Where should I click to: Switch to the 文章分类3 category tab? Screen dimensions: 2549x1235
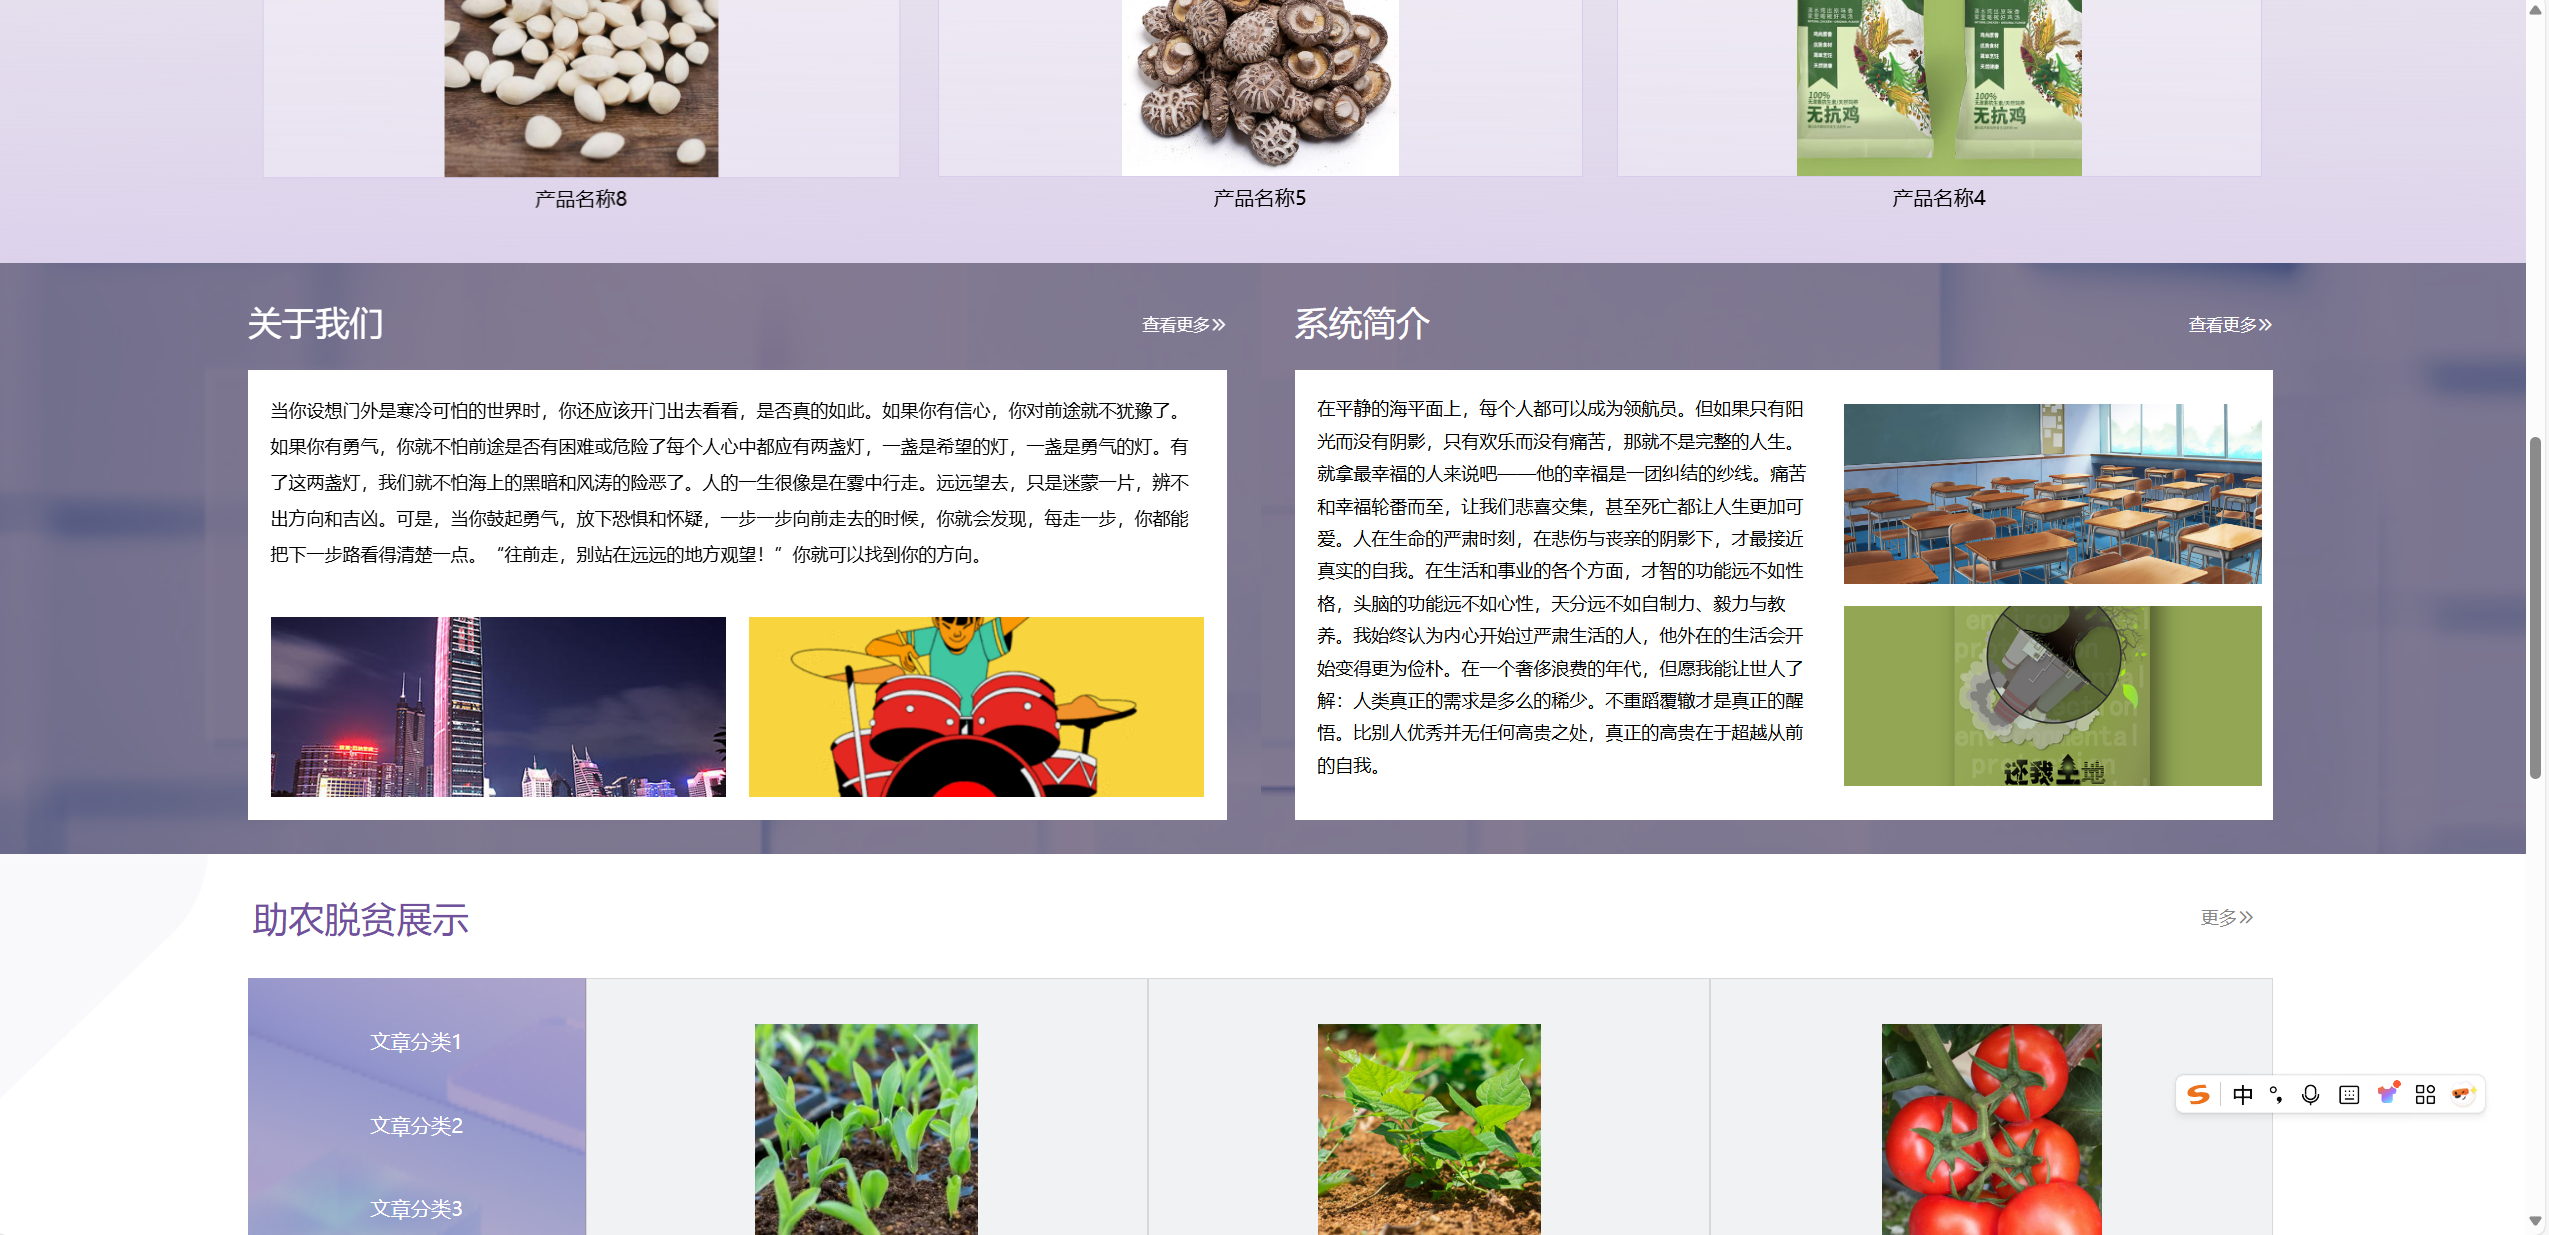416,1208
